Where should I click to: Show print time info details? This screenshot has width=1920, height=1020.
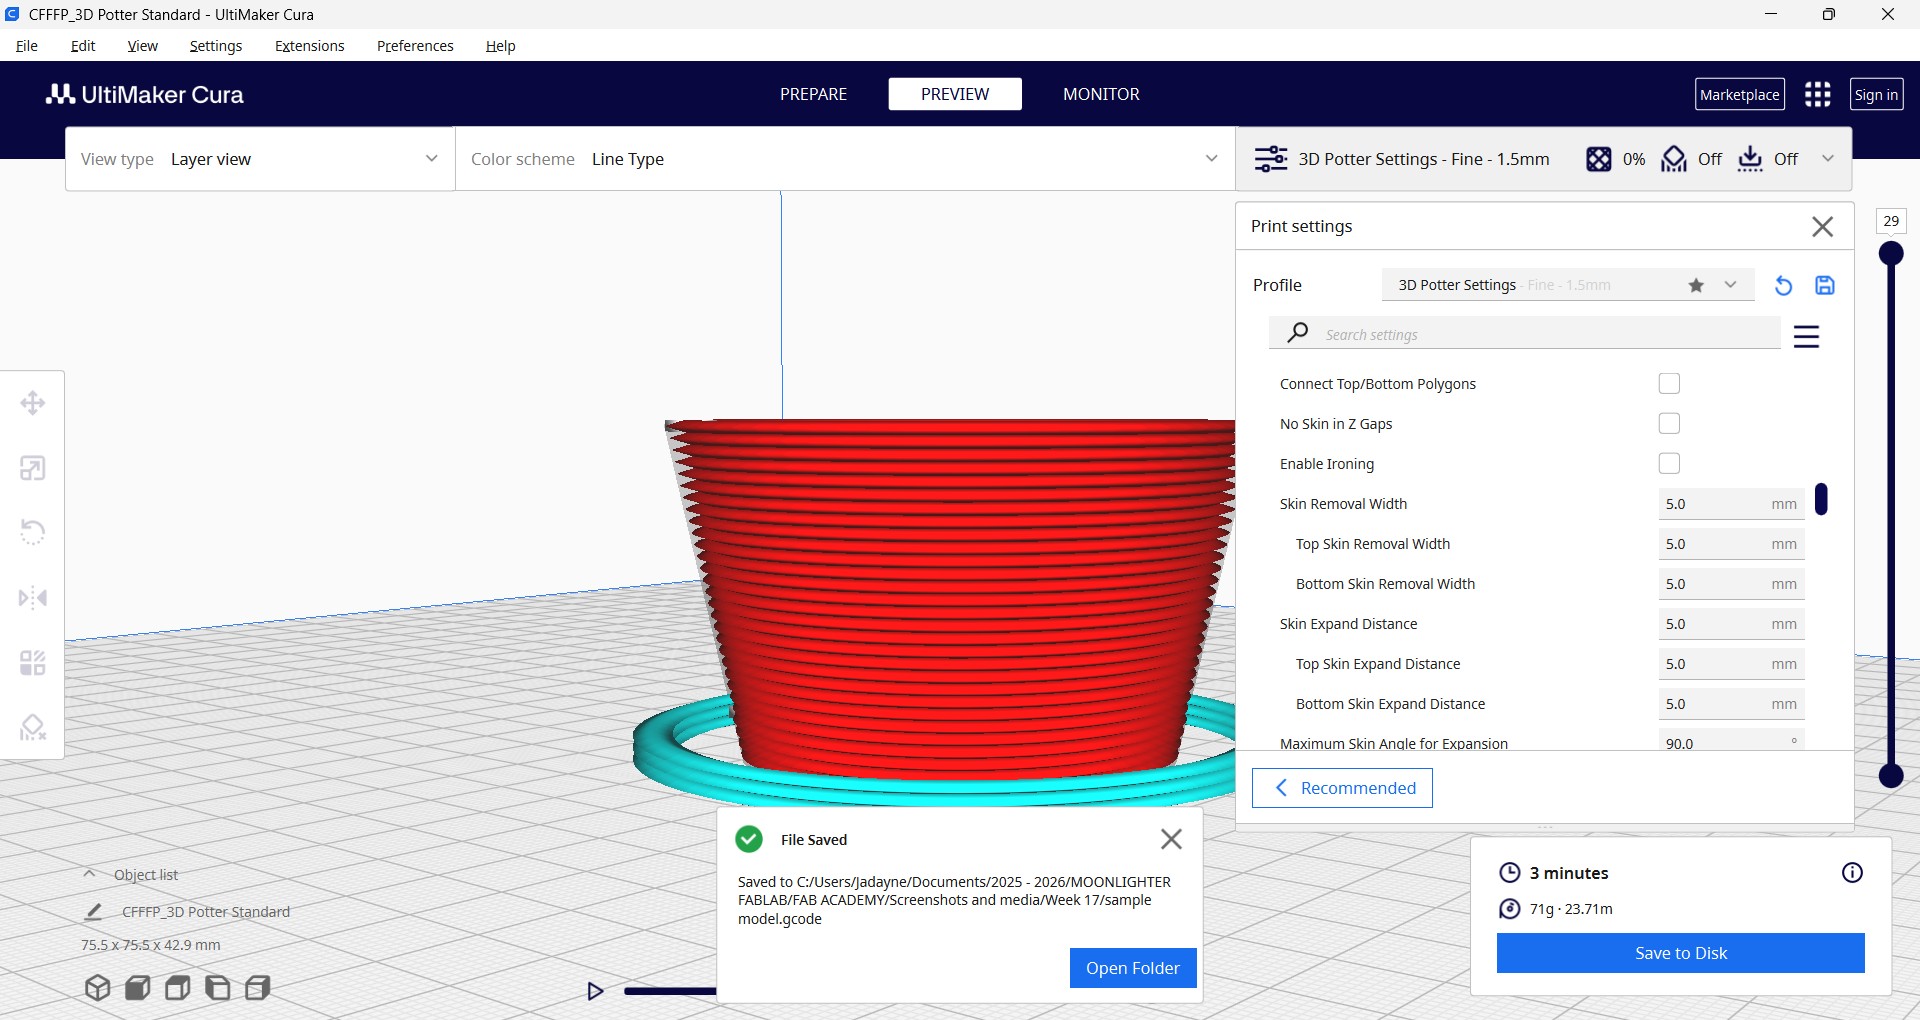point(1852,873)
